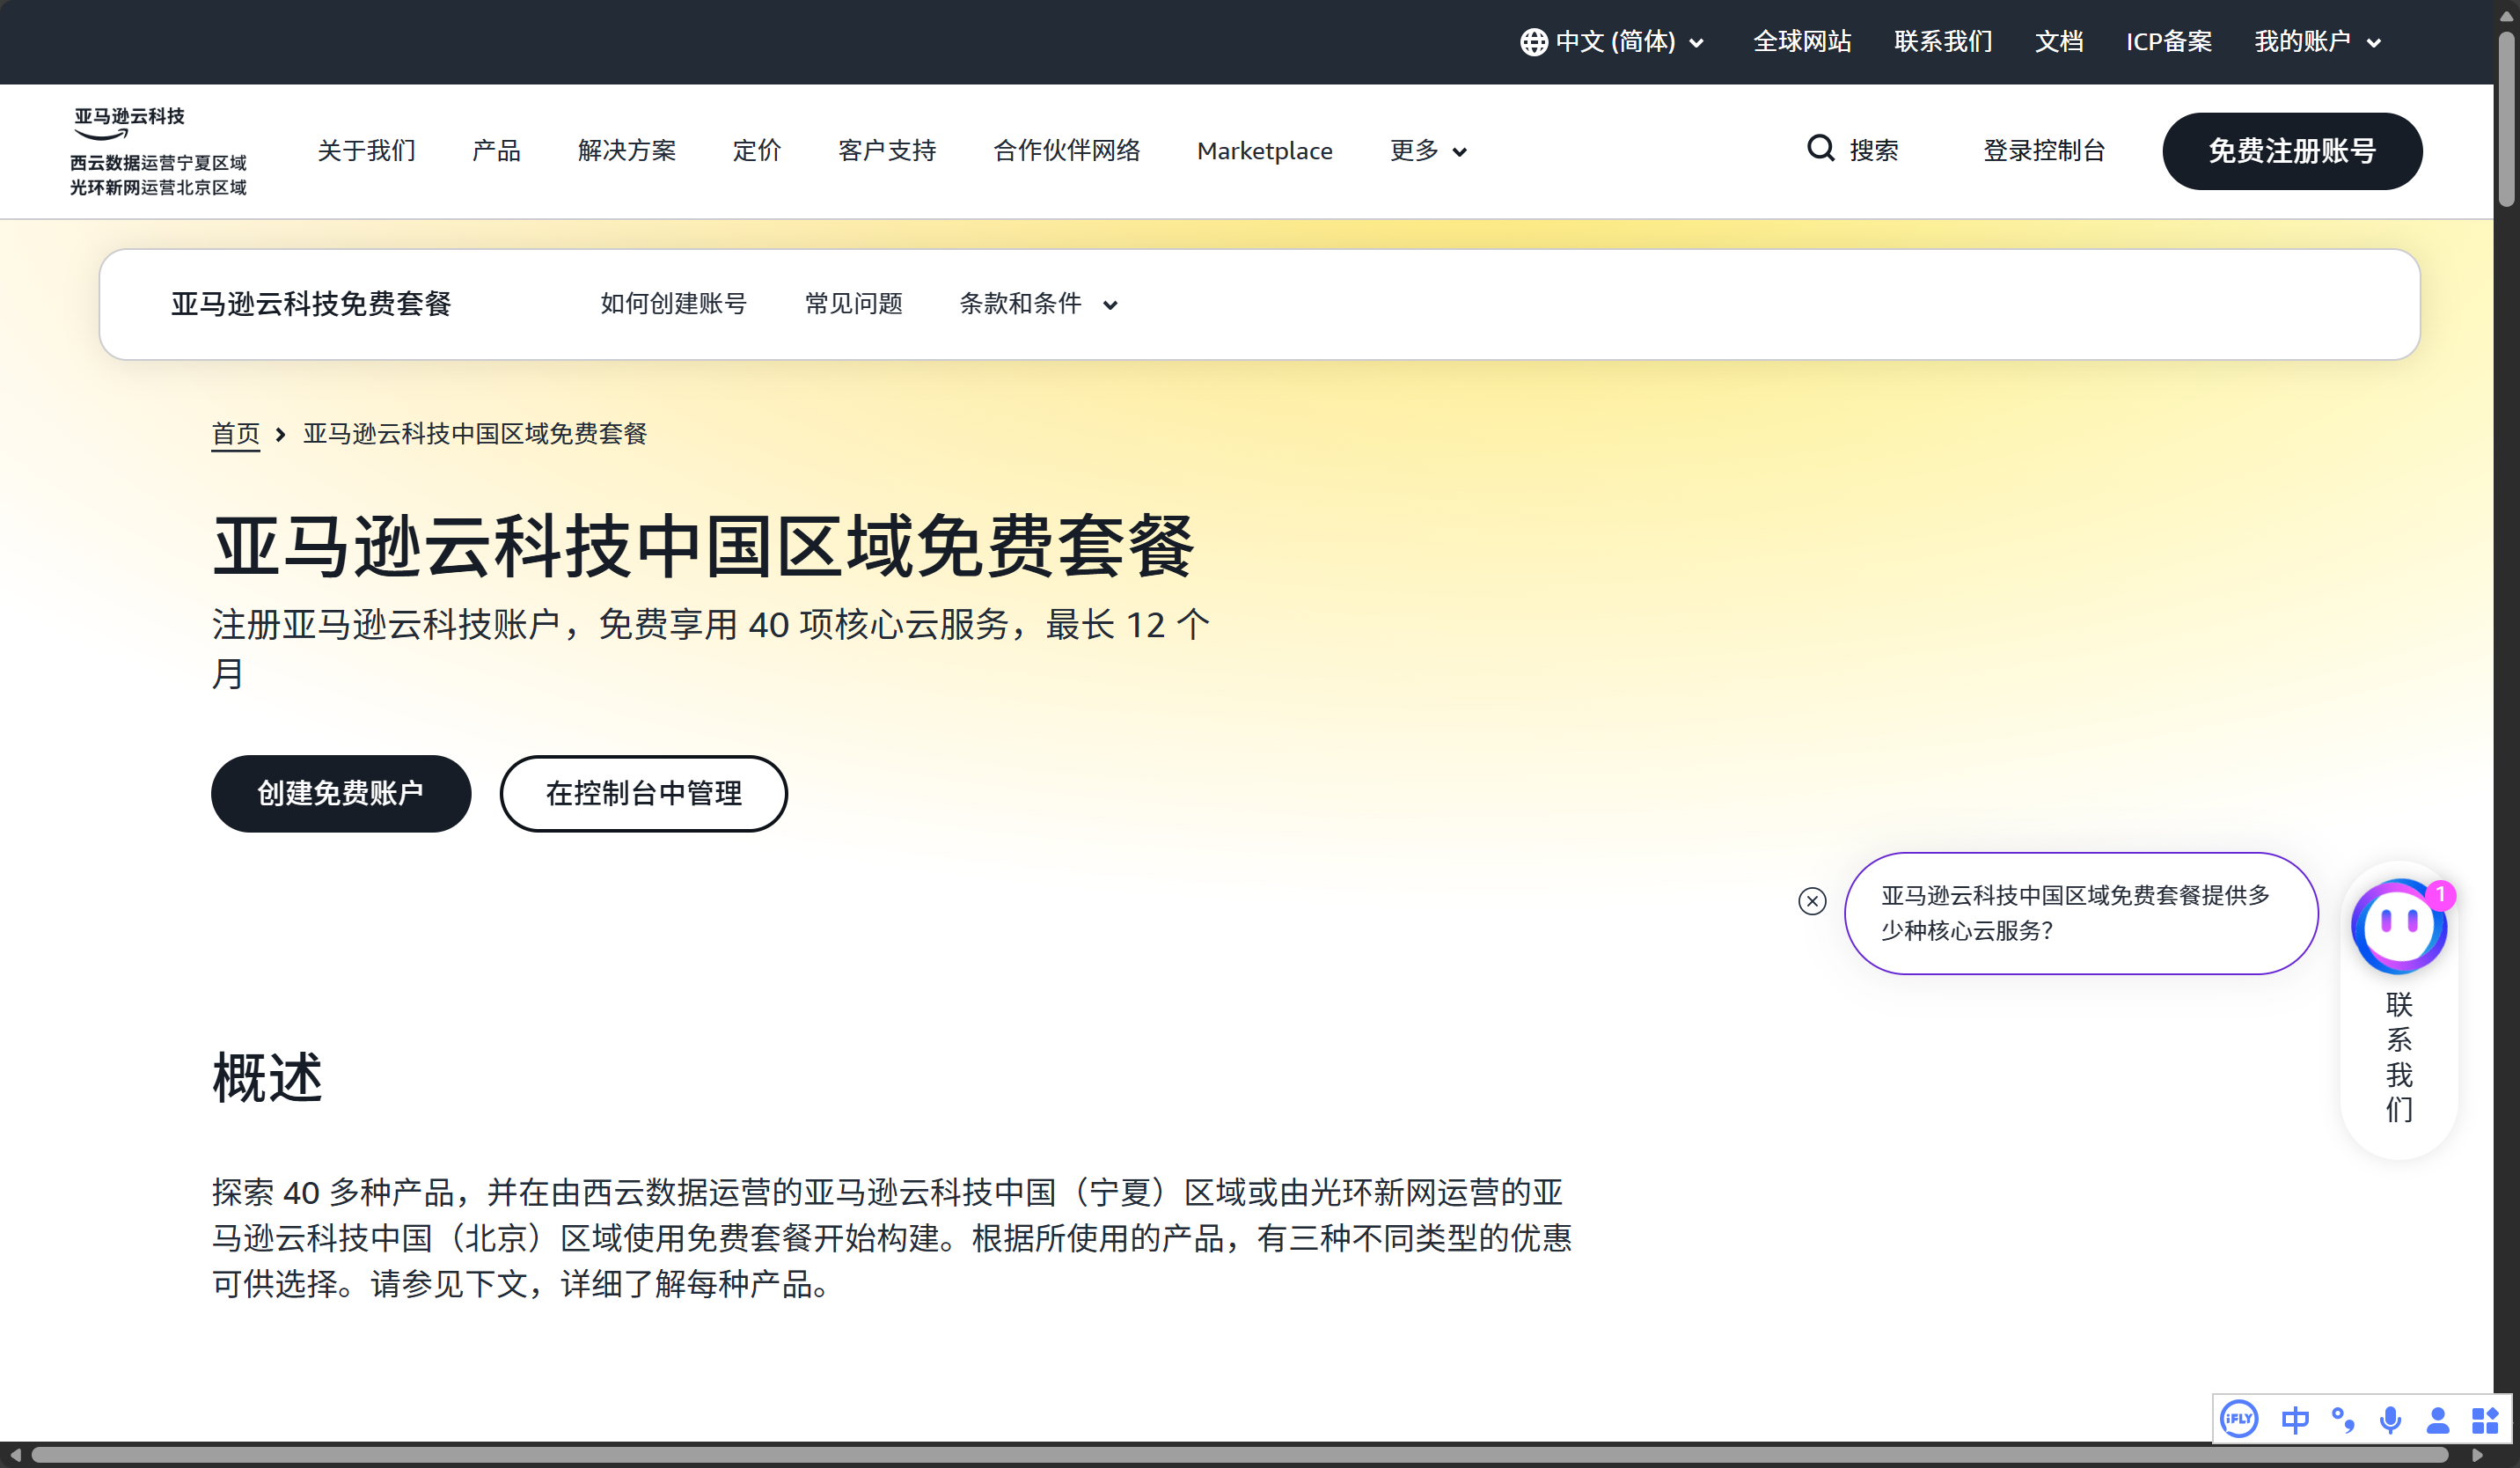
Task: Go to the 定价 page
Action: click(757, 151)
